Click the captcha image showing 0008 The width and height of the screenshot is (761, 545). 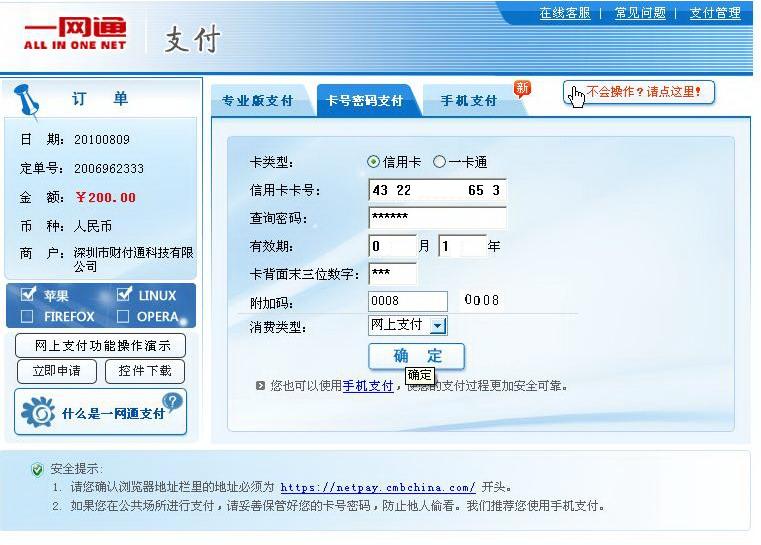(x=481, y=300)
